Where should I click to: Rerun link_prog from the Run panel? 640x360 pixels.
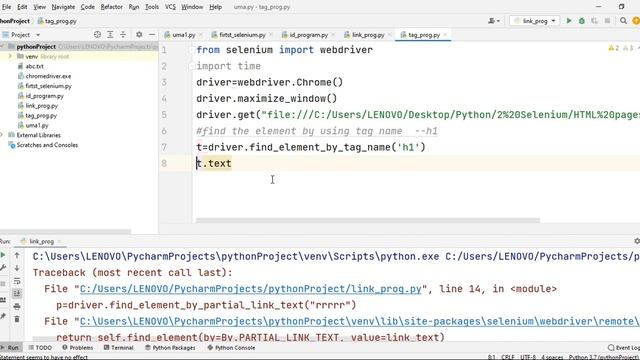click(3, 255)
